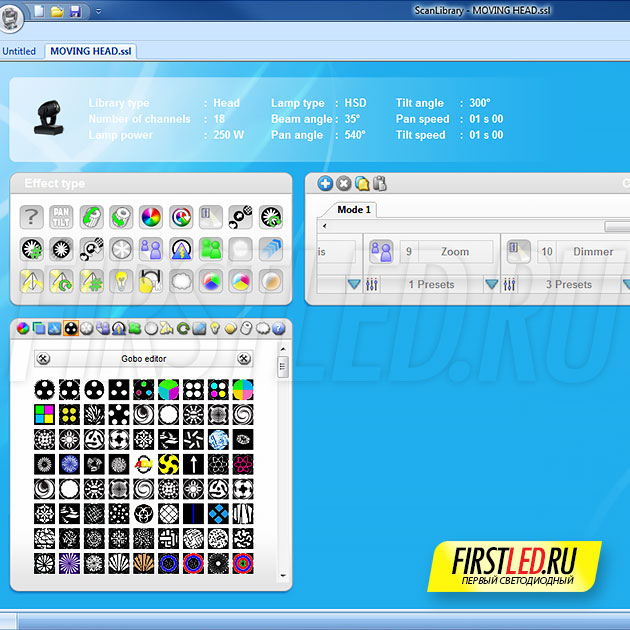Click the gobo list scroll down arrow
Viewport: 630px width, 630px height.
click(x=283, y=577)
